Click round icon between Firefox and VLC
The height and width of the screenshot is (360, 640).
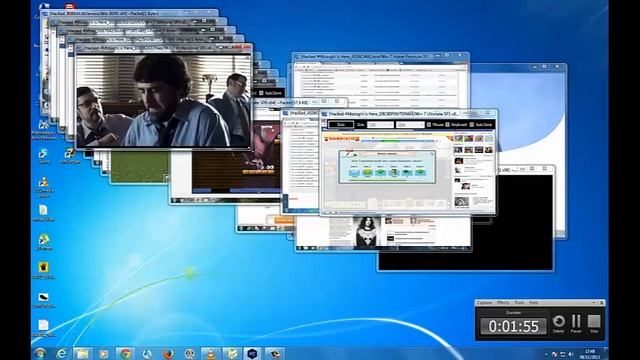tap(189, 353)
